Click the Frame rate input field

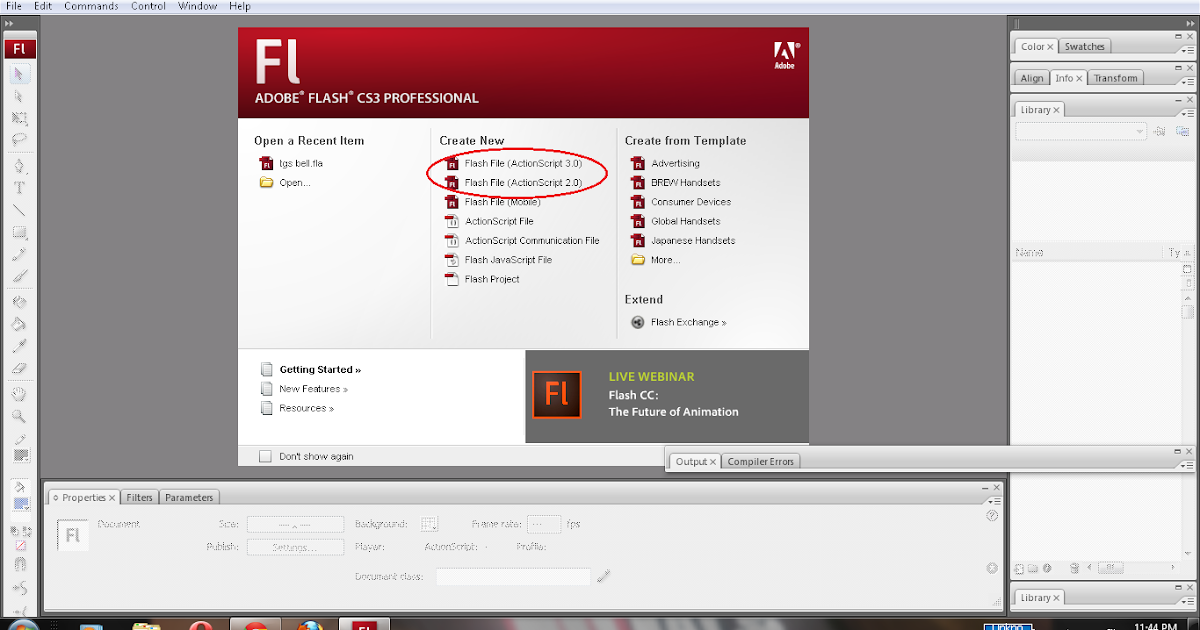[545, 524]
